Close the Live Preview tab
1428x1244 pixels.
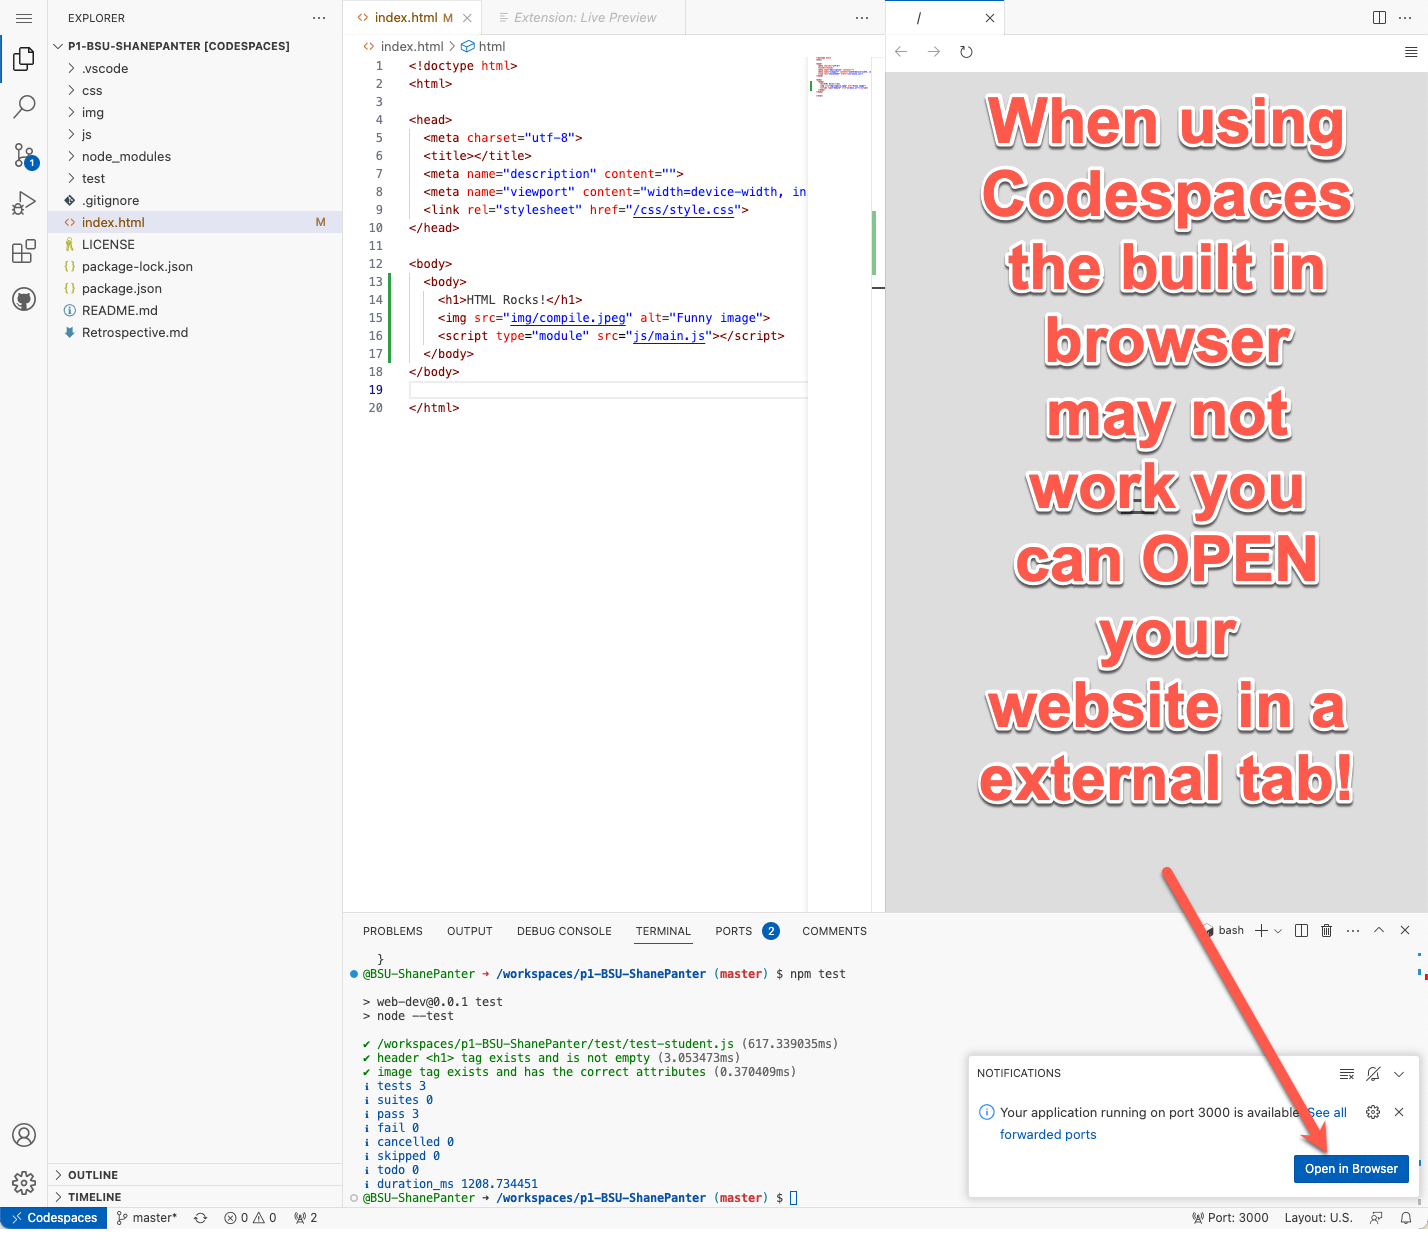click(990, 18)
